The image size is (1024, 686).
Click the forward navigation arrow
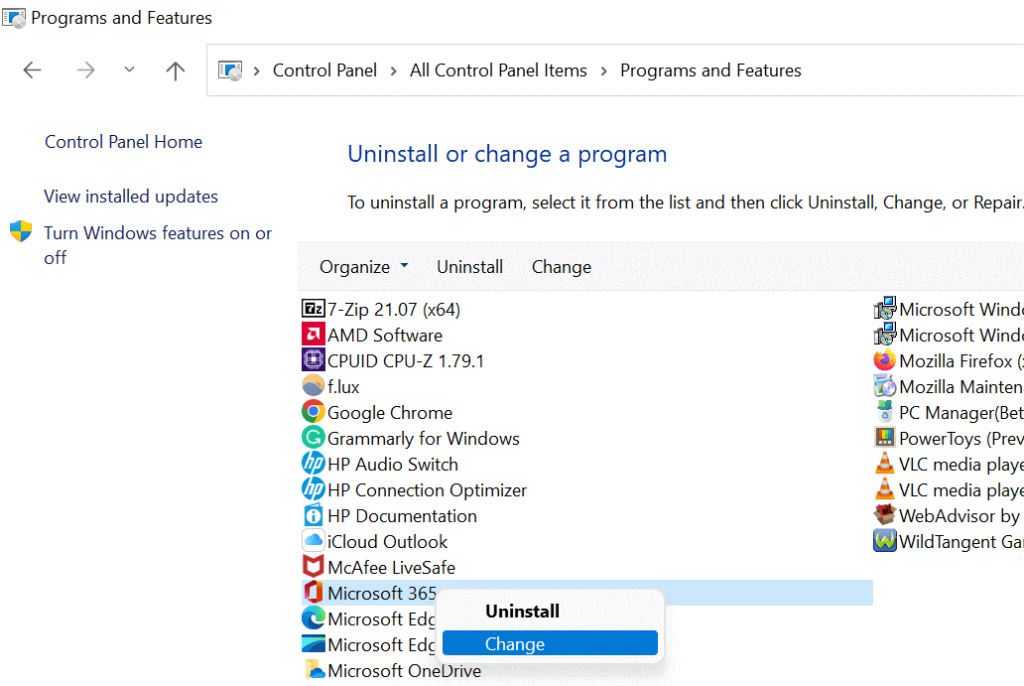tap(86, 70)
